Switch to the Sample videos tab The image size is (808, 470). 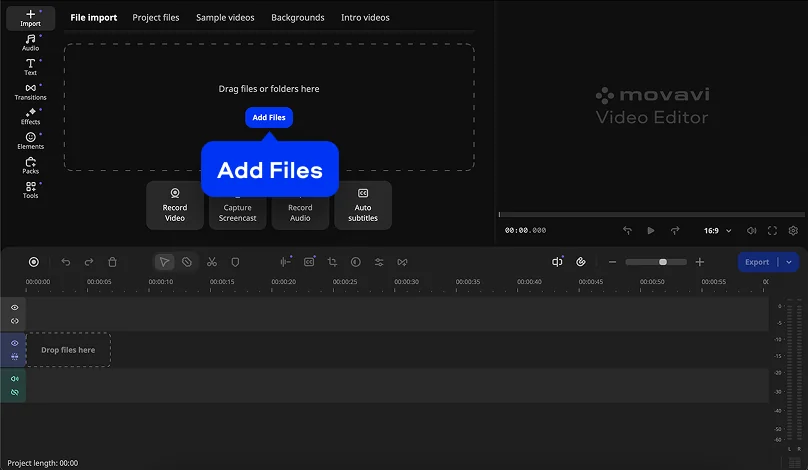(225, 18)
